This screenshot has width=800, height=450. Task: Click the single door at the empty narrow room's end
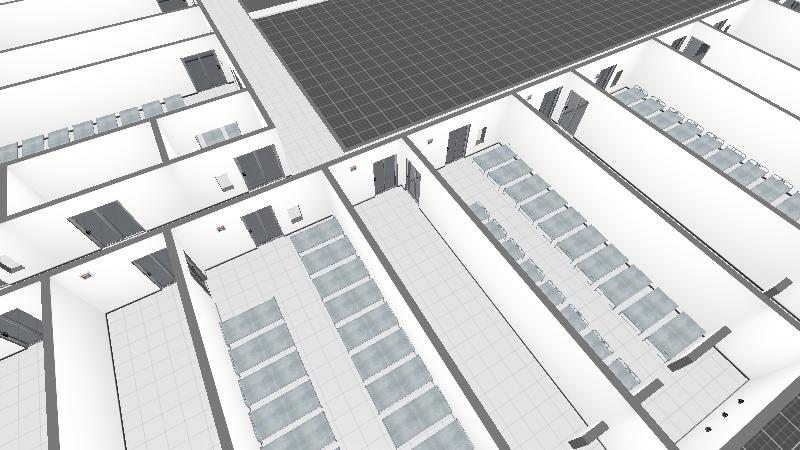point(385,175)
